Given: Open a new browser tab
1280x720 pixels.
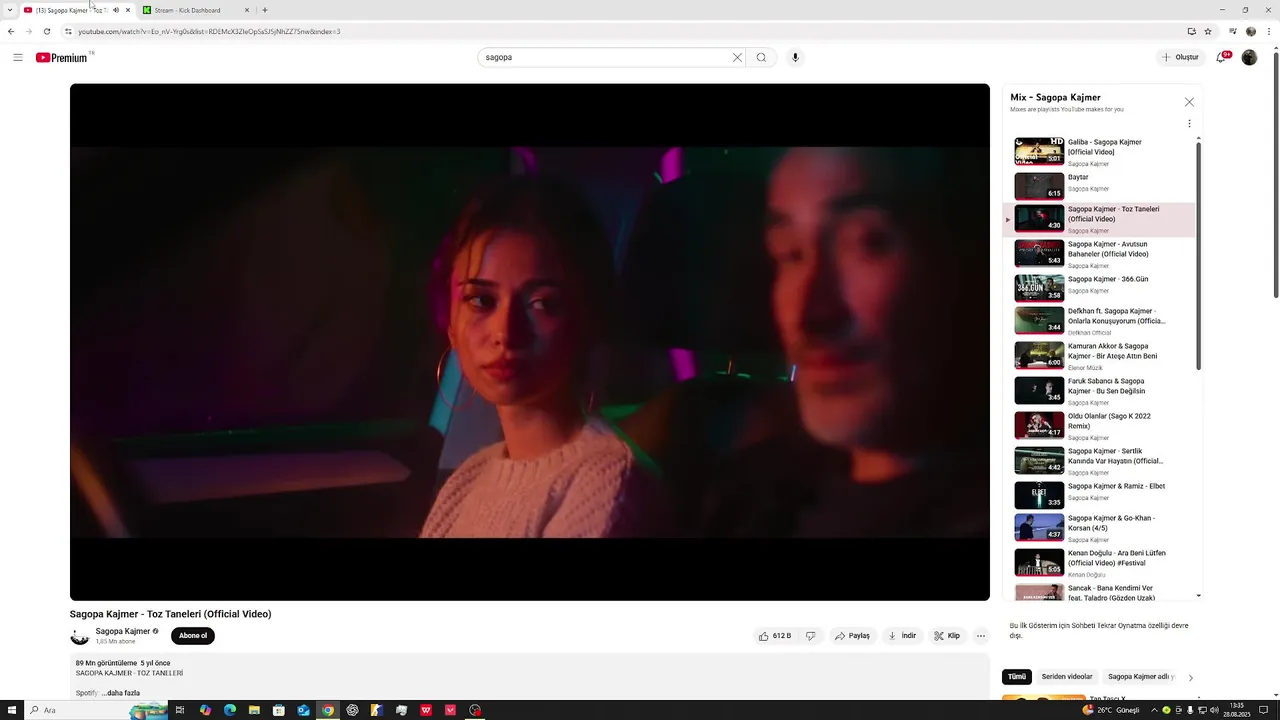Looking at the screenshot, I should (x=265, y=10).
